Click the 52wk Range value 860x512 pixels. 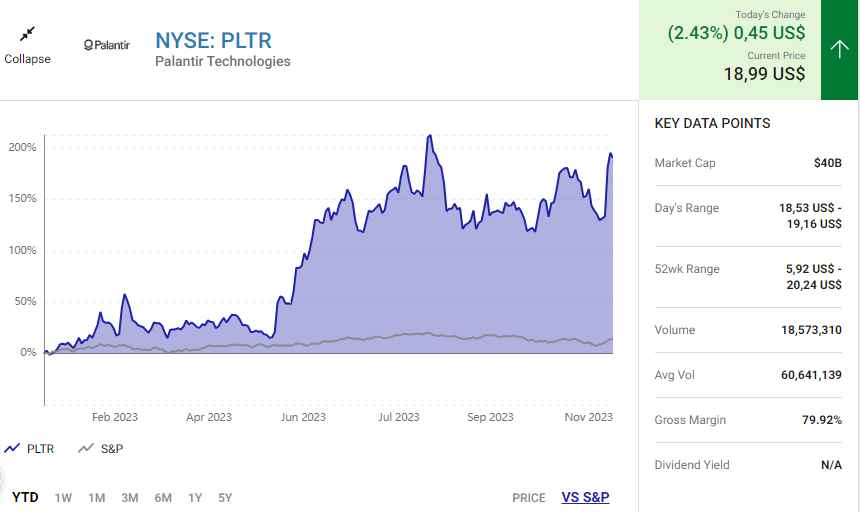pyautogui.click(x=813, y=277)
